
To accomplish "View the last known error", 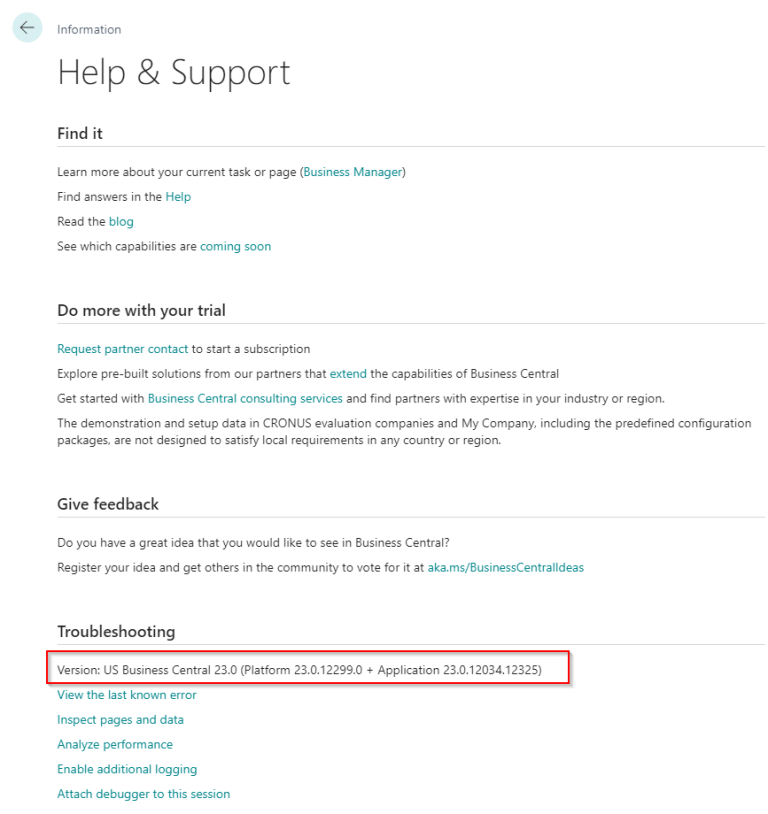I will click(x=126, y=694).
